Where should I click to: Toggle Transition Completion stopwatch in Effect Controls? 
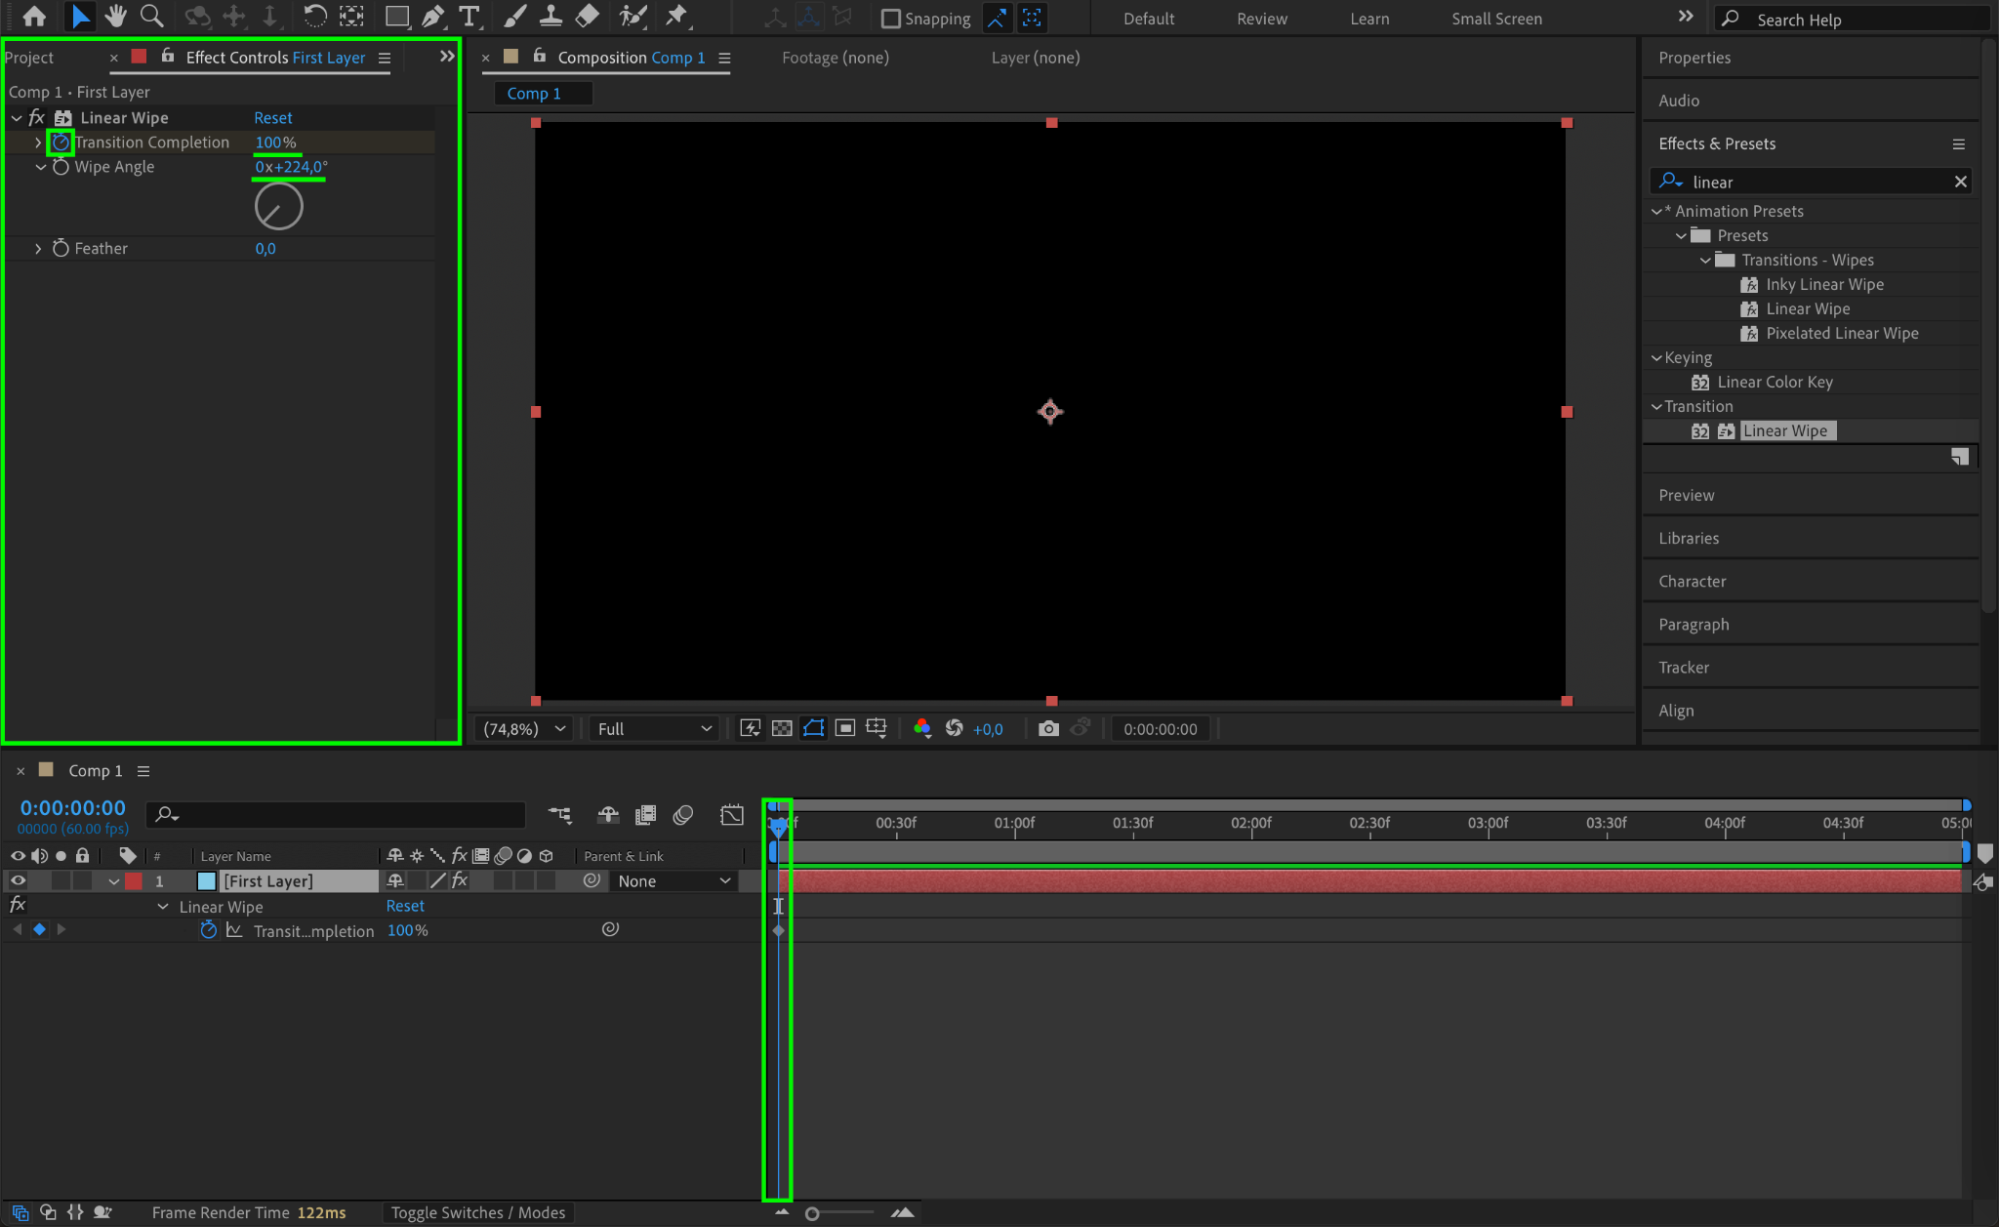tap(61, 143)
